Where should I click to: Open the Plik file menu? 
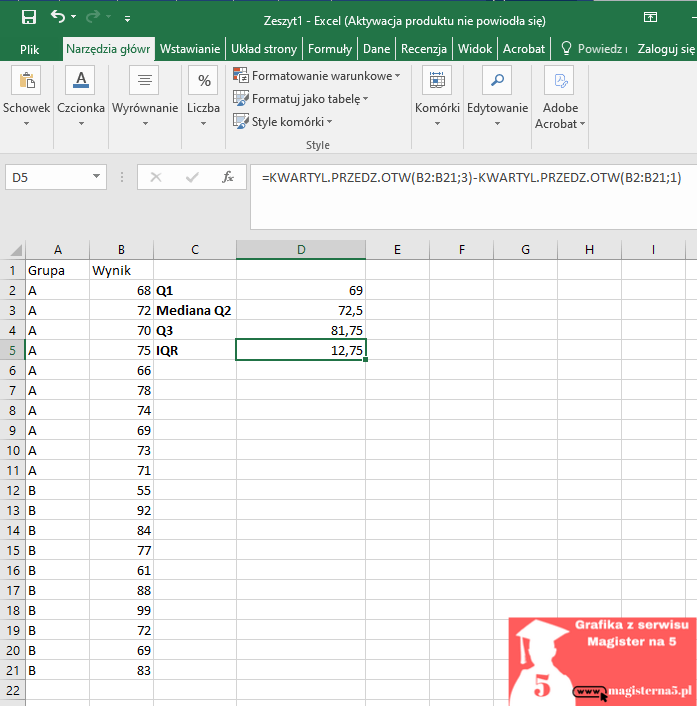tap(30, 48)
